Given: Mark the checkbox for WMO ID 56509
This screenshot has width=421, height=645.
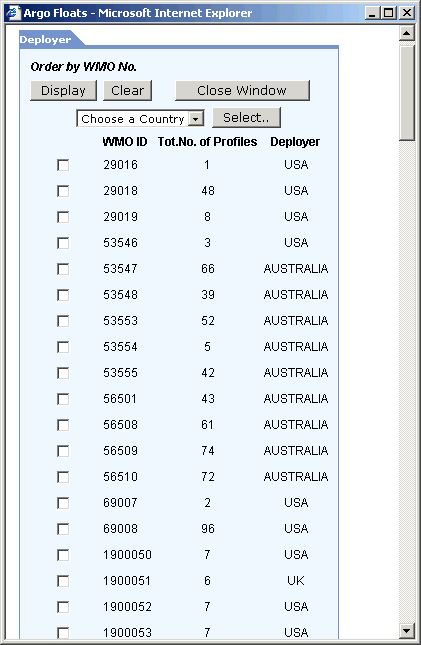Looking at the screenshot, I should pyautogui.click(x=63, y=451).
